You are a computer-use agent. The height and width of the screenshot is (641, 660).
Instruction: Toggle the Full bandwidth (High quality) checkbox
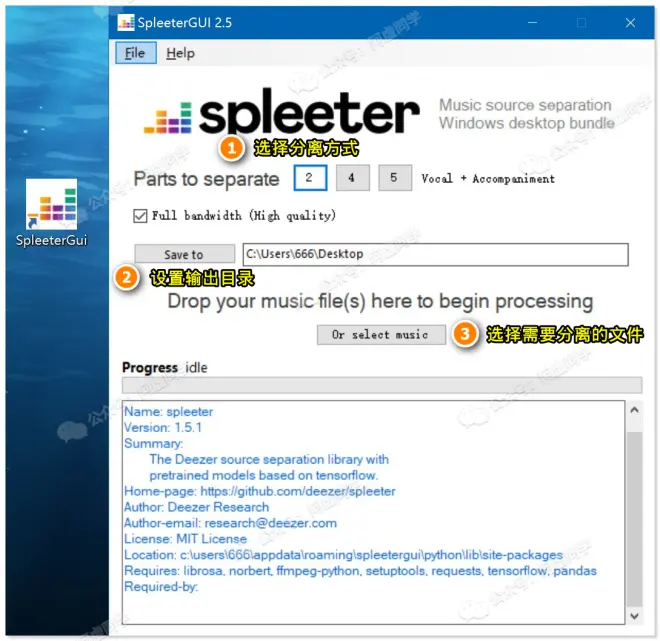tap(140, 215)
